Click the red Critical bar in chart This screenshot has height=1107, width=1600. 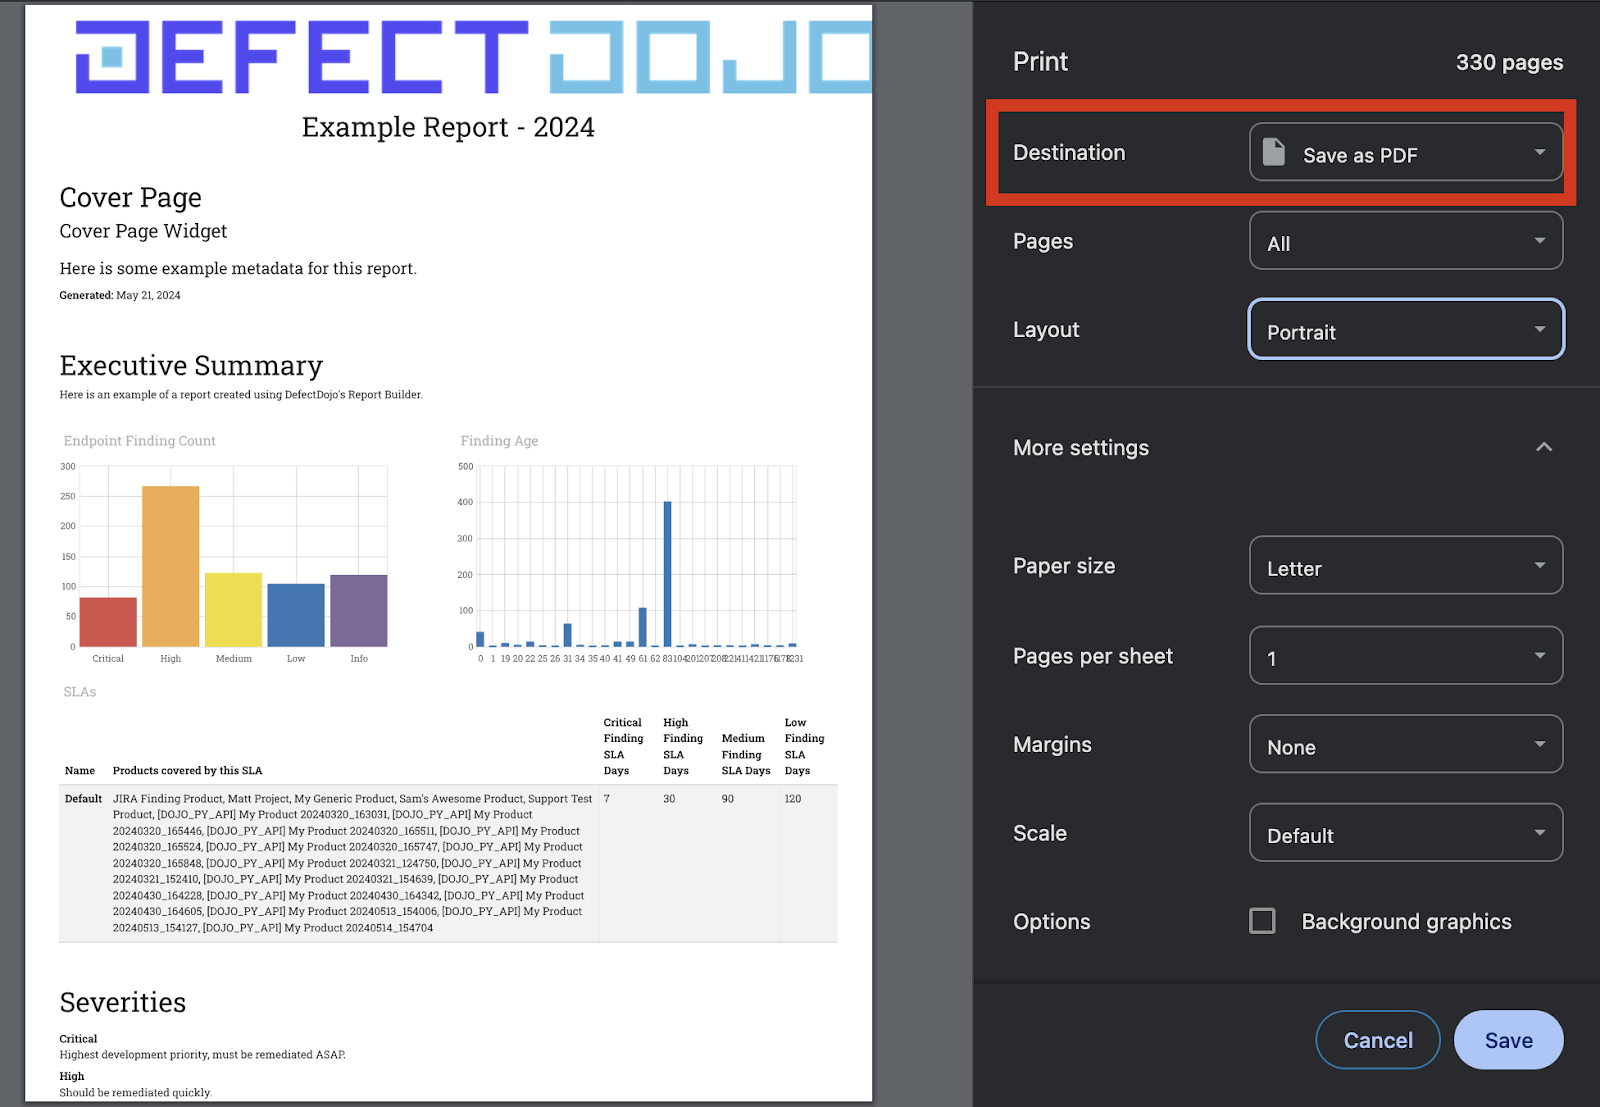click(108, 622)
